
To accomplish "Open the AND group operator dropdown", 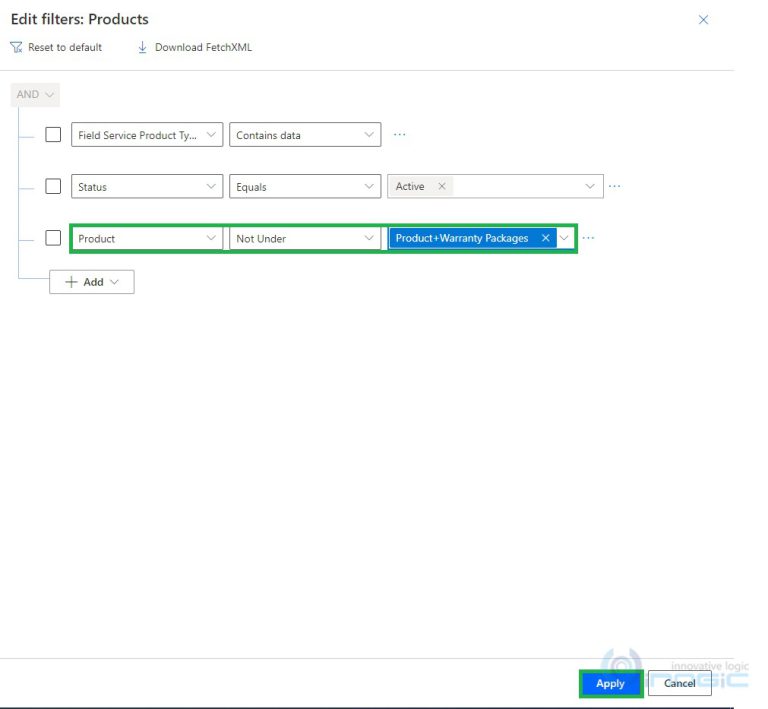I will tap(35, 95).
